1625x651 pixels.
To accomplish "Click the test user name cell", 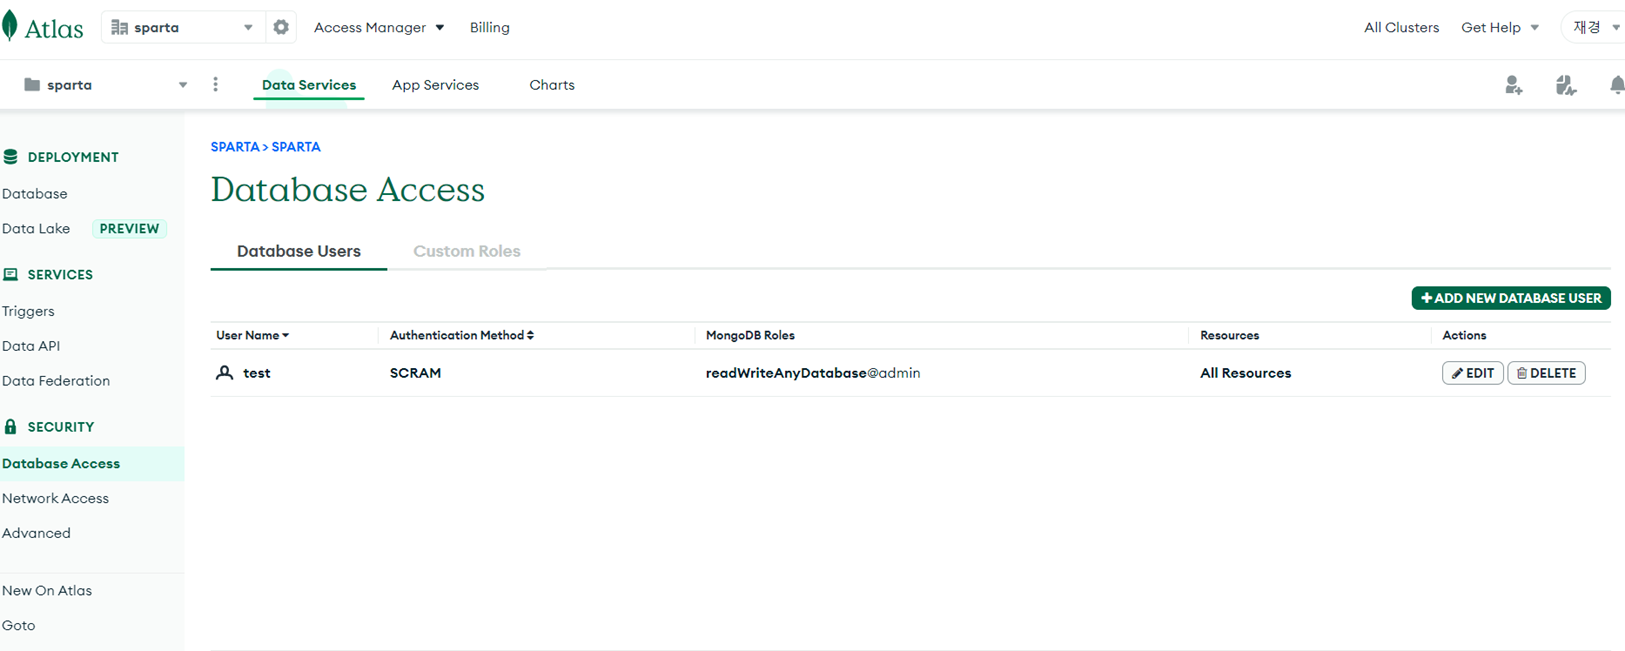I will point(256,373).
